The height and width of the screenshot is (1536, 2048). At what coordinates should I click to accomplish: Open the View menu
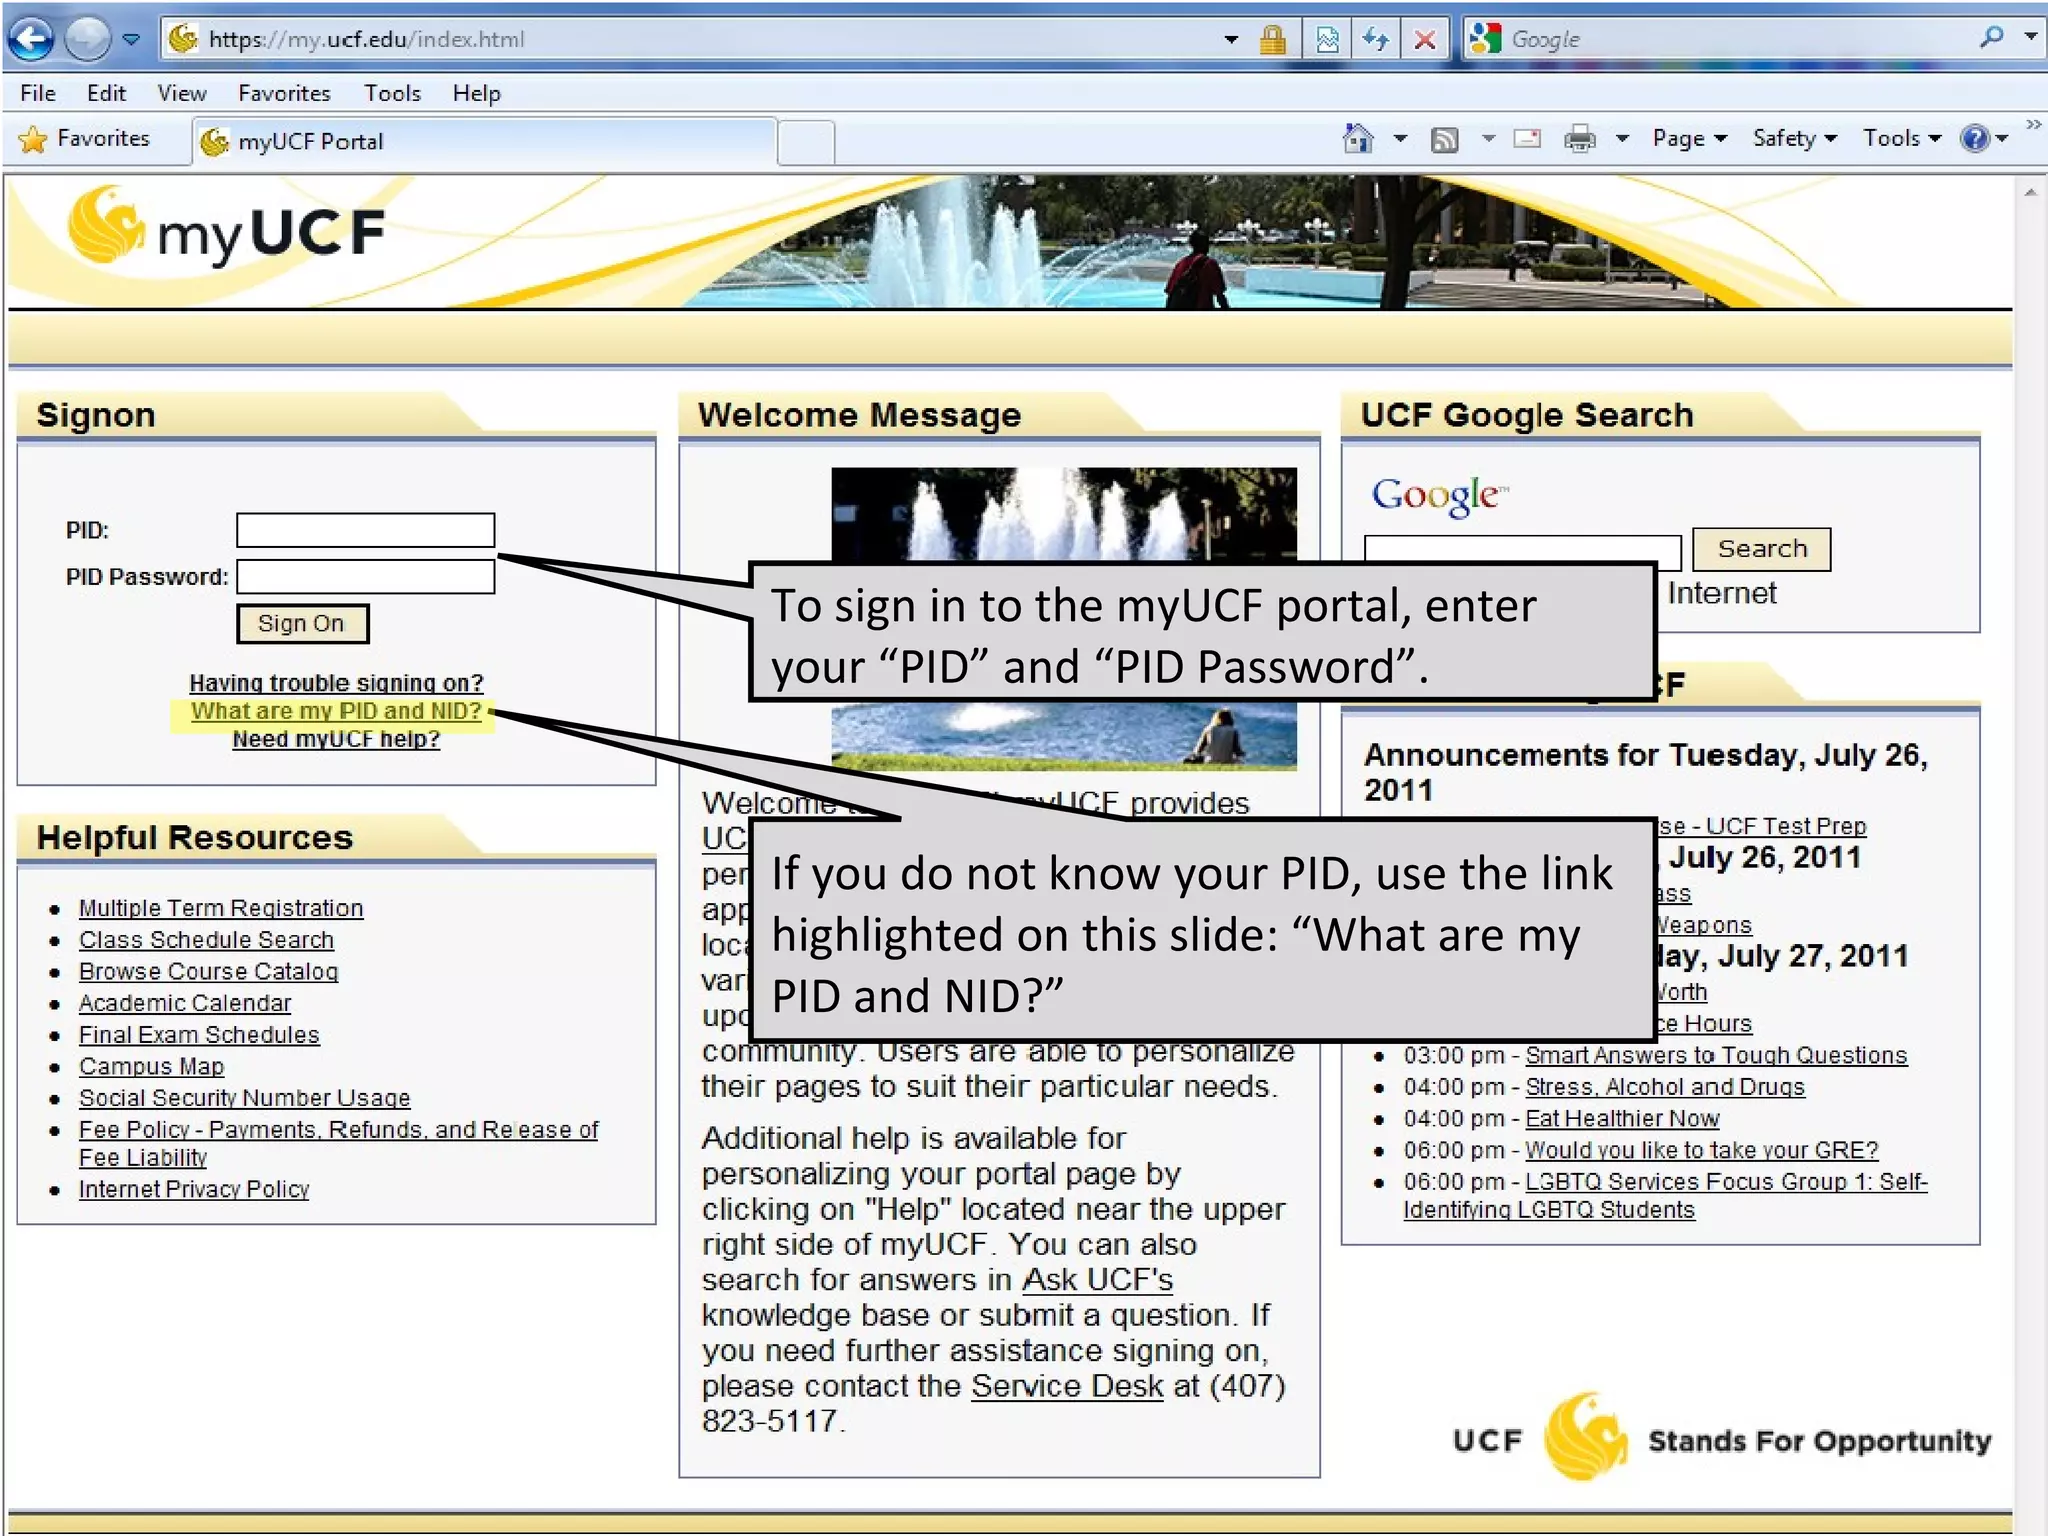coord(182,93)
